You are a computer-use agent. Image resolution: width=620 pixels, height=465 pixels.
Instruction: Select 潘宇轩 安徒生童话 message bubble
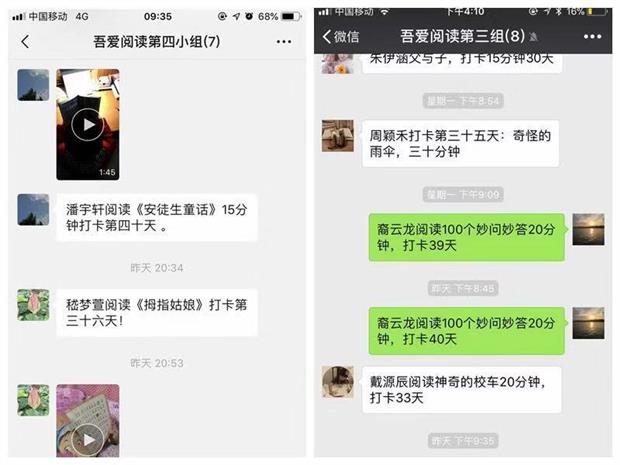click(x=157, y=217)
